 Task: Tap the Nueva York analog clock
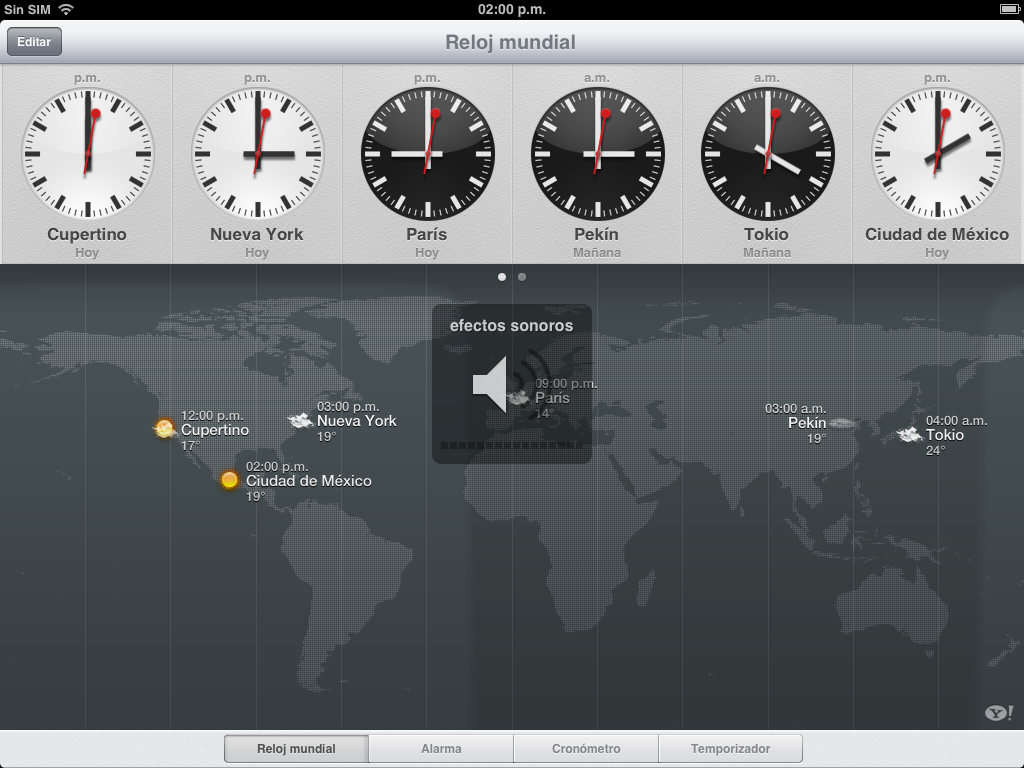point(257,154)
